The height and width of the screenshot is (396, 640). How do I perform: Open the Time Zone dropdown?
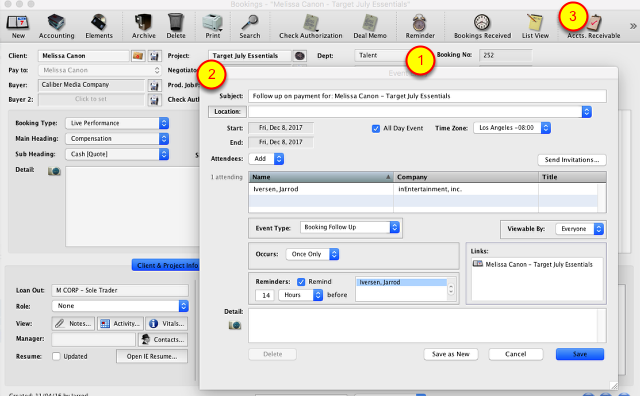(512, 128)
